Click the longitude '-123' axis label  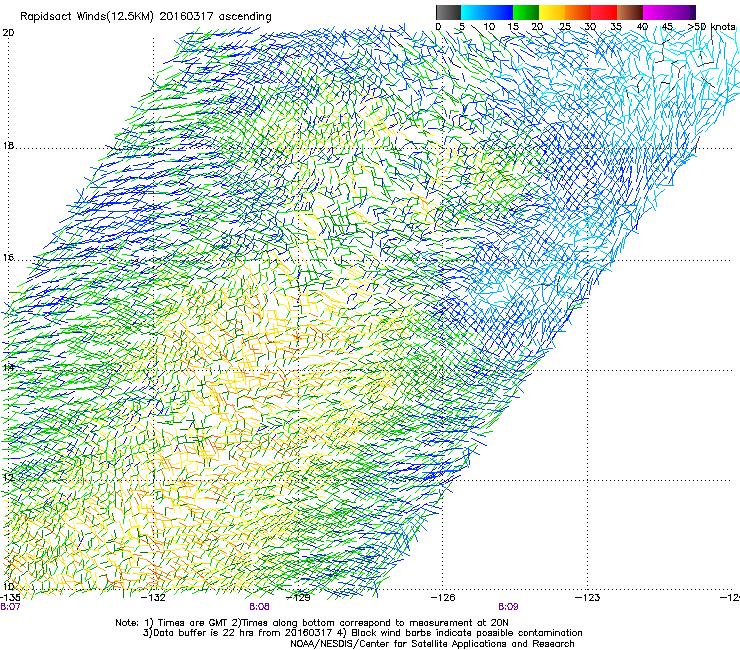(x=588, y=598)
